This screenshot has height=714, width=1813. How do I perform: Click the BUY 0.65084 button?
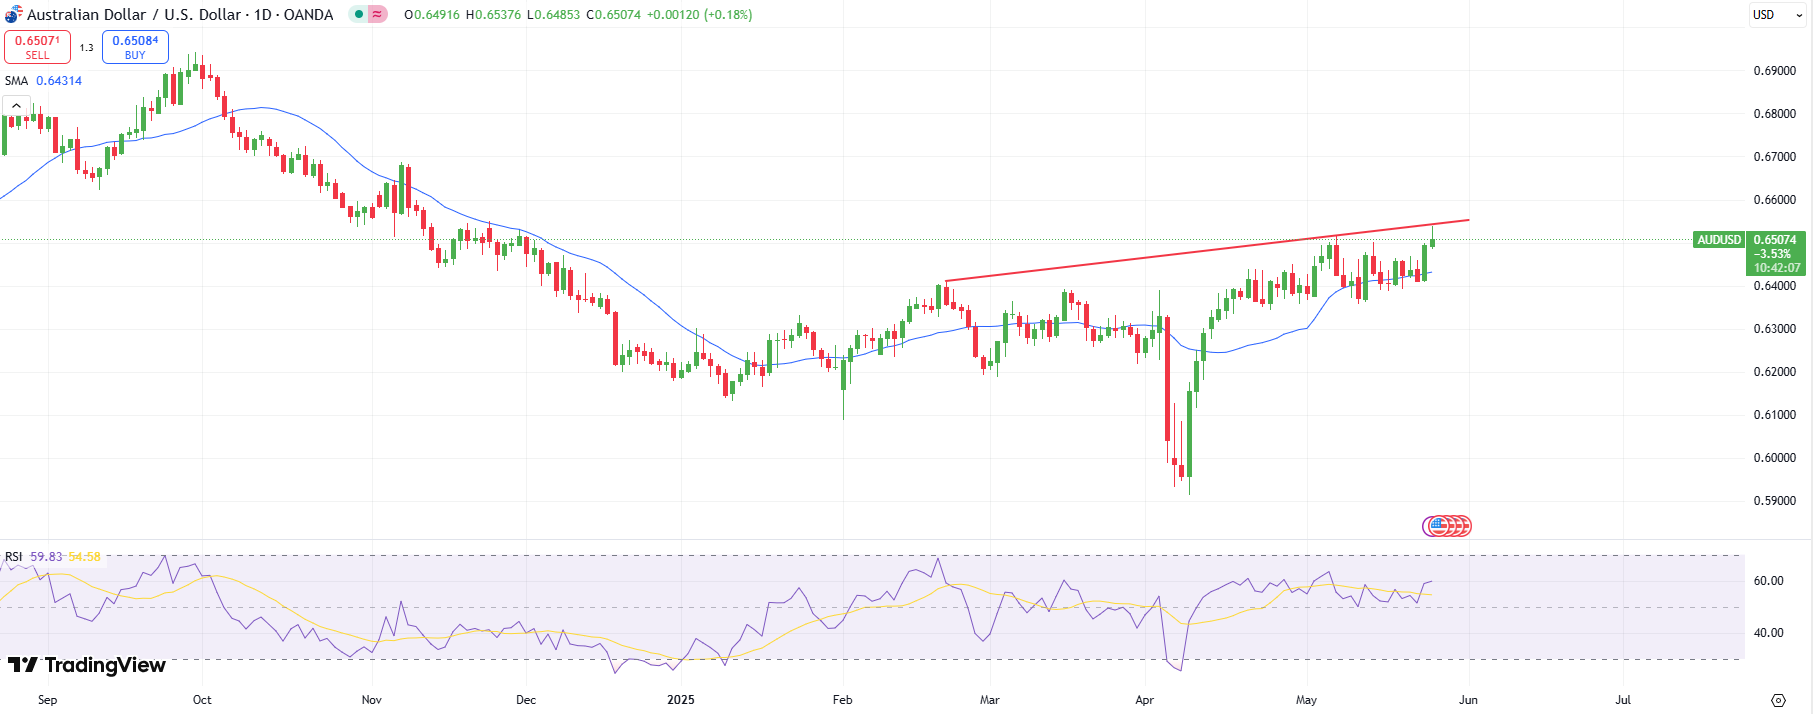pyautogui.click(x=135, y=47)
